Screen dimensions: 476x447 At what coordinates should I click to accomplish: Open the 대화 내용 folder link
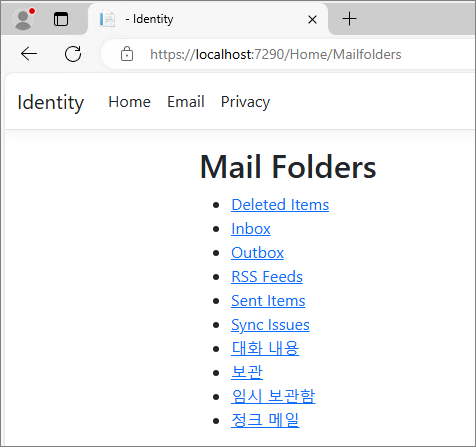pos(265,348)
